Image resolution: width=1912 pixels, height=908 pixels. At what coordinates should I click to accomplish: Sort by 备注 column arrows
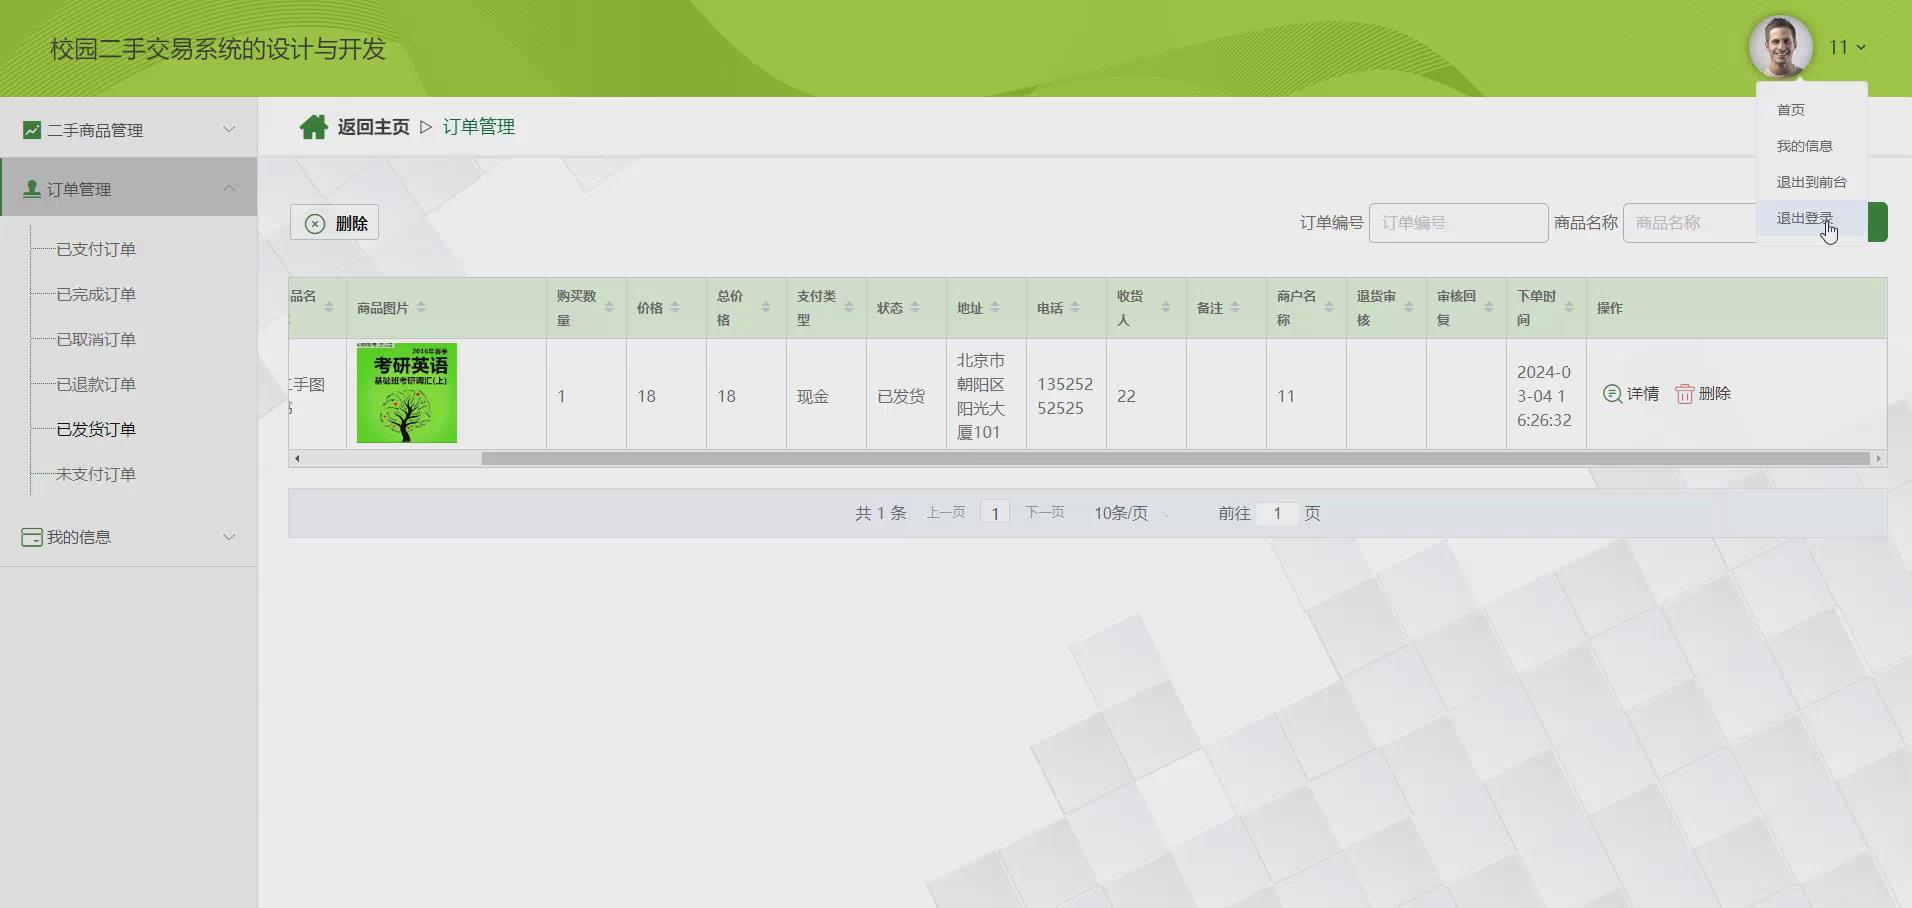click(1235, 308)
